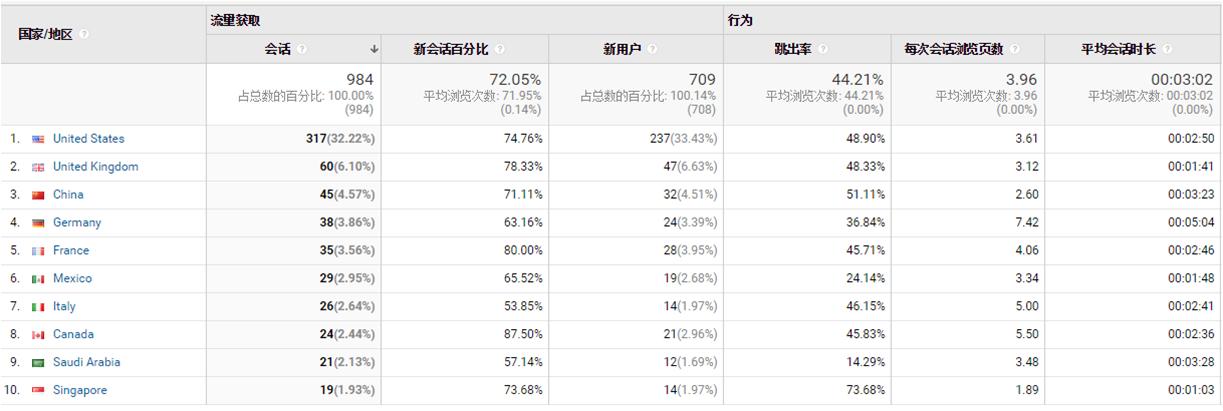Select the 行为 header group

tap(741, 20)
